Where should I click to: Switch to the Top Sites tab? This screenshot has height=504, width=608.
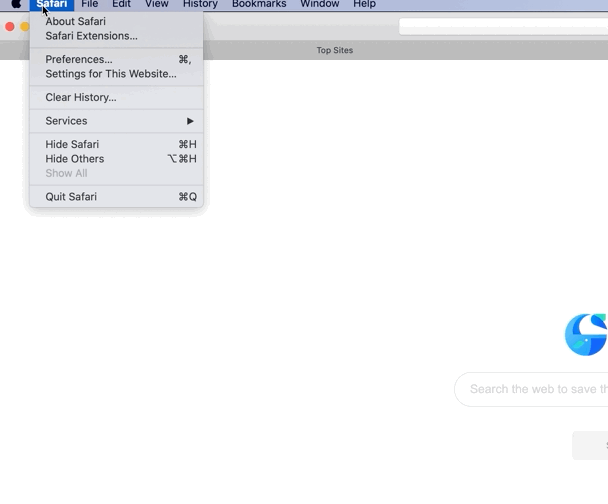(334, 50)
